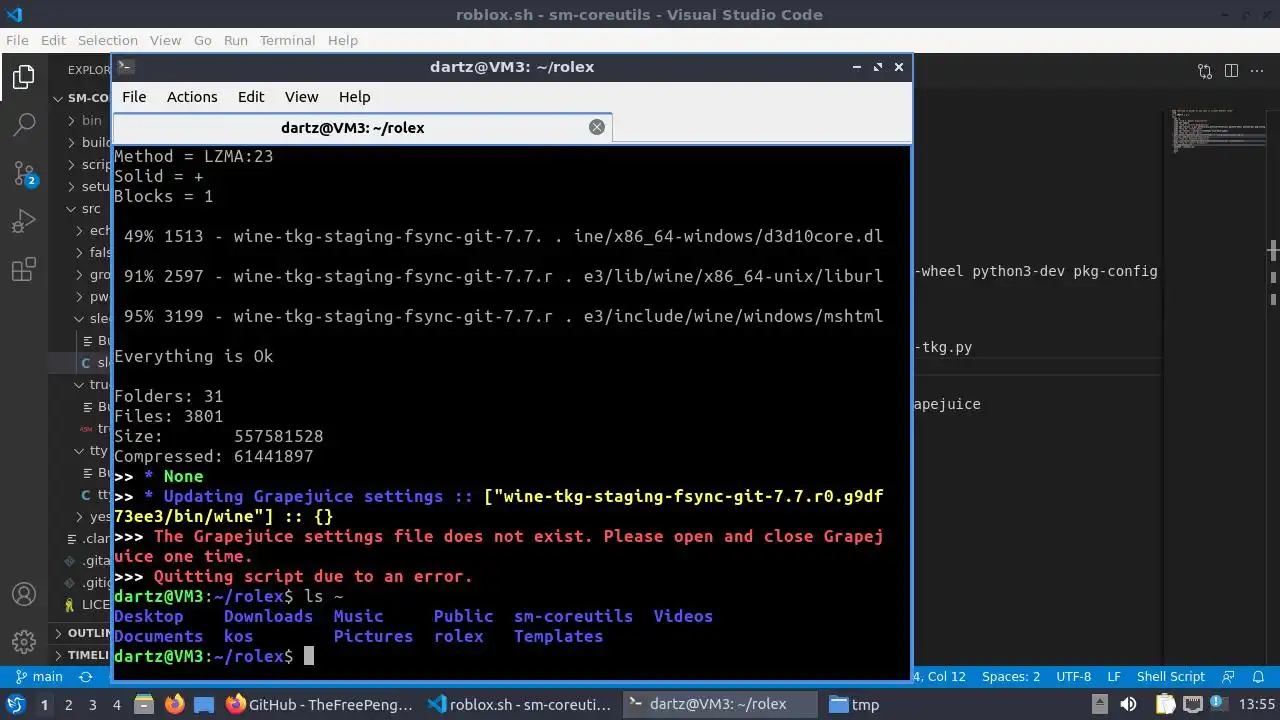Viewport: 1280px width, 720px height.
Task: Collapse the tty folder in Explorer tree
Action: [x=80, y=451]
